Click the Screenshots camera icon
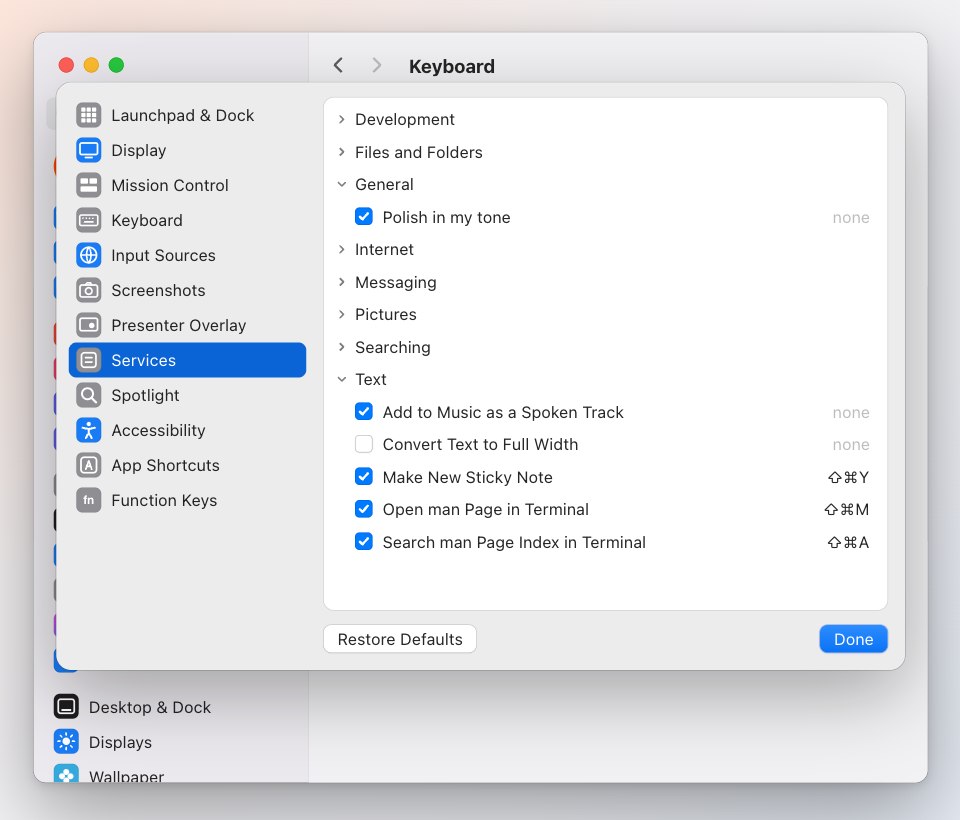This screenshot has height=820, width=960. (89, 290)
